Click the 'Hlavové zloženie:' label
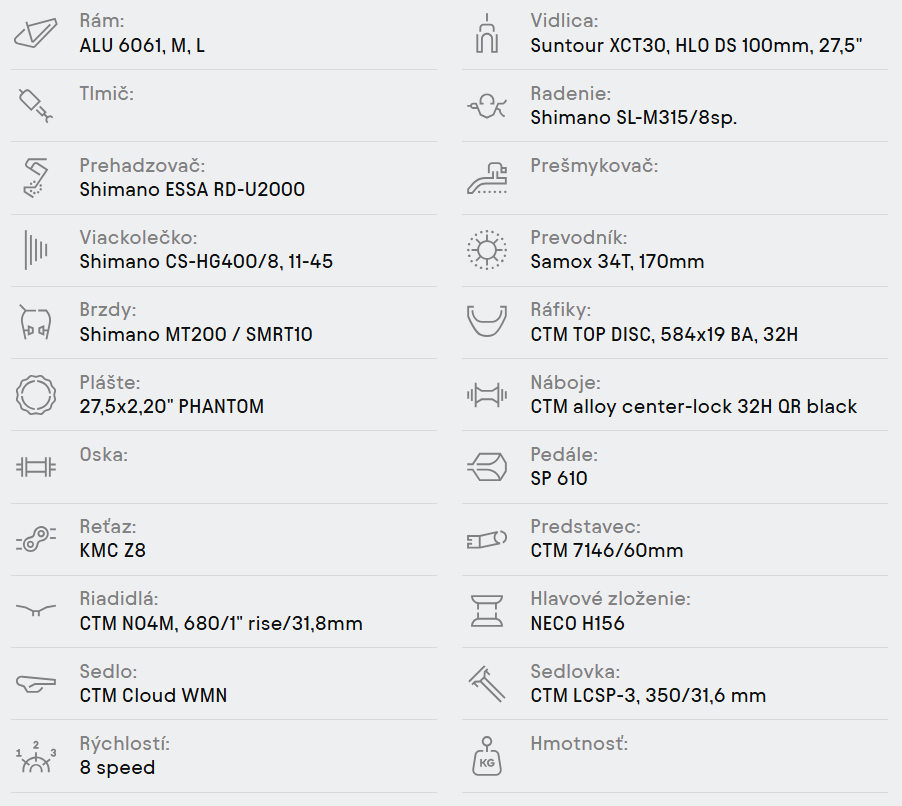902x806 pixels. pyautogui.click(x=610, y=599)
